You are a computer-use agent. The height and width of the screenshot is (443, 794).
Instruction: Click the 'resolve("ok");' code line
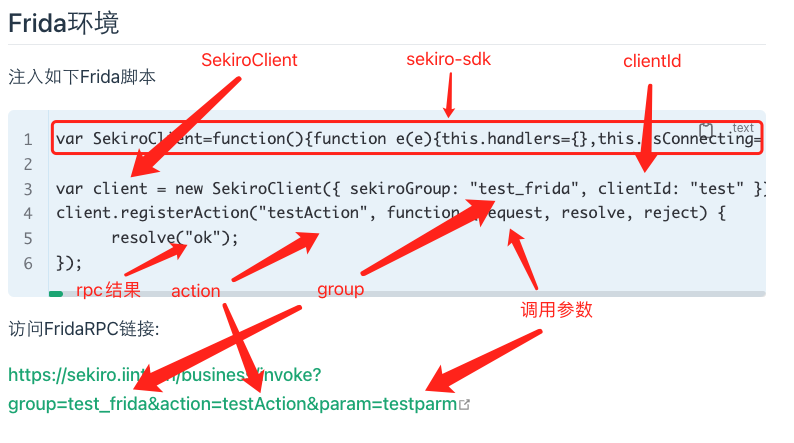click(x=175, y=237)
